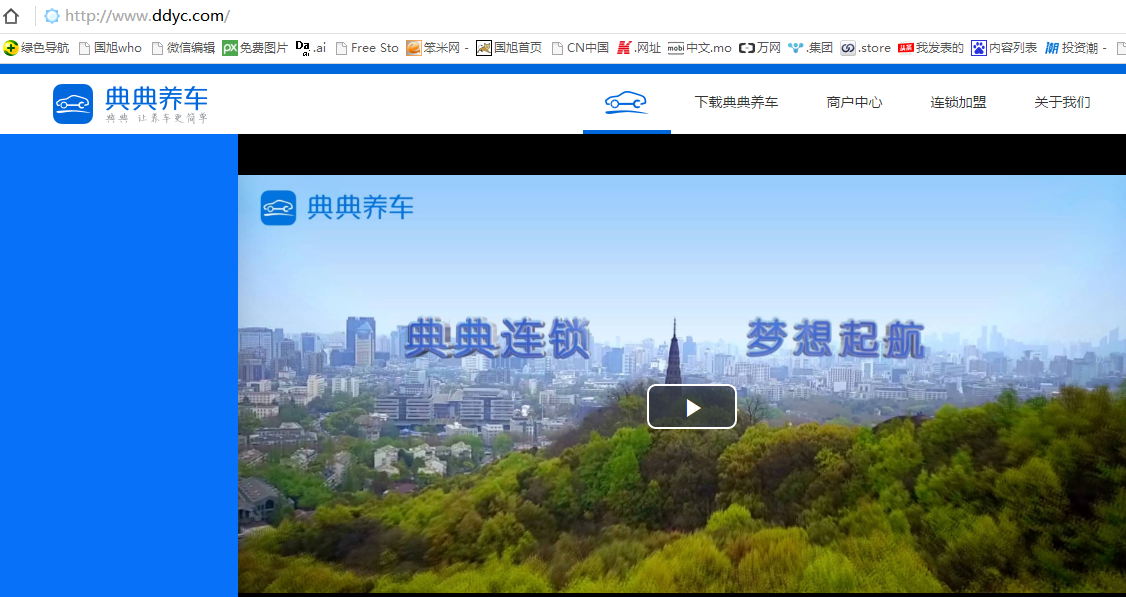Open the 我发表的 bookmark
1126x597 pixels.
tap(931, 48)
